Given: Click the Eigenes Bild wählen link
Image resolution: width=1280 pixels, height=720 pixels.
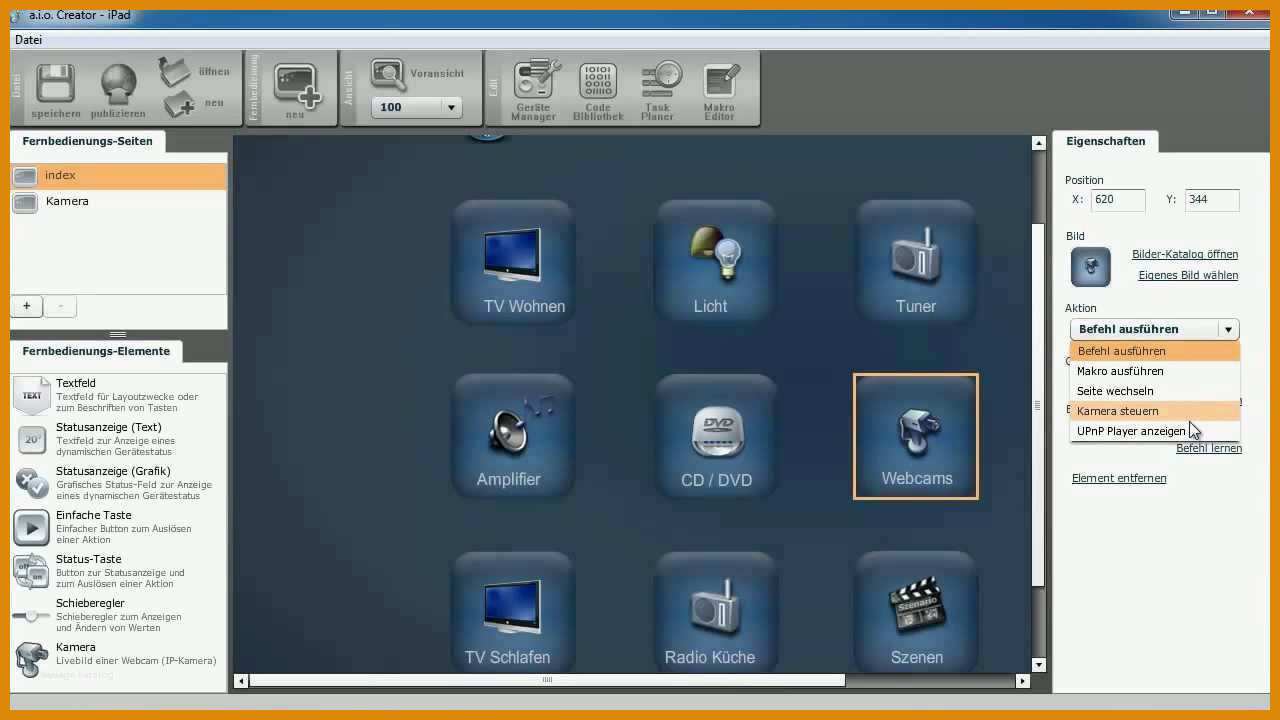Looking at the screenshot, I should coord(1188,275).
